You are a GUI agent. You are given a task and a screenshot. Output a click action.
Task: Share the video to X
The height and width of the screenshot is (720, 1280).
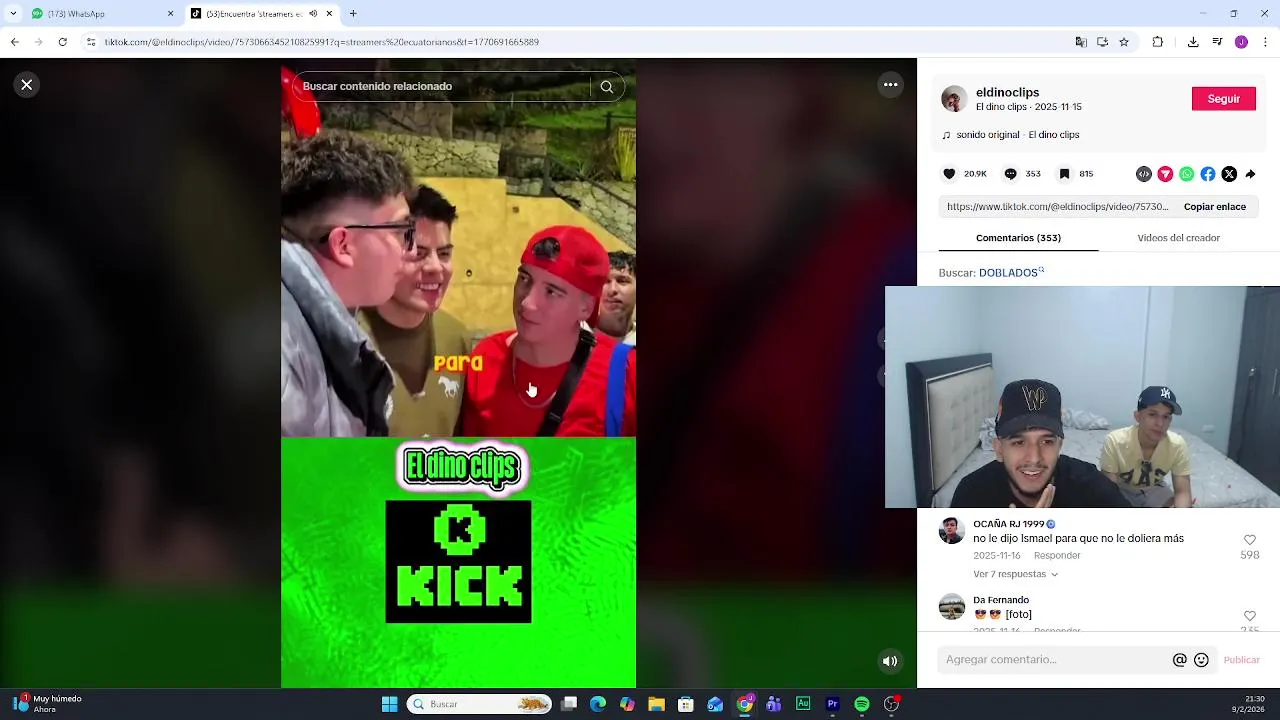[1229, 174]
